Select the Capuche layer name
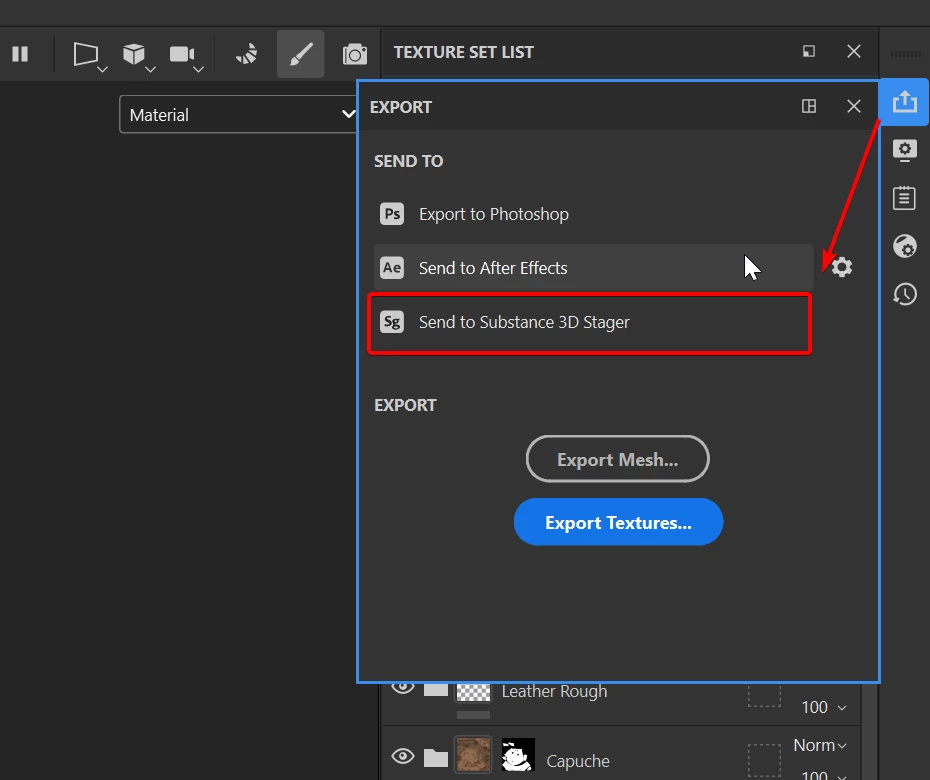Viewport: 930px width, 780px height. point(578,761)
